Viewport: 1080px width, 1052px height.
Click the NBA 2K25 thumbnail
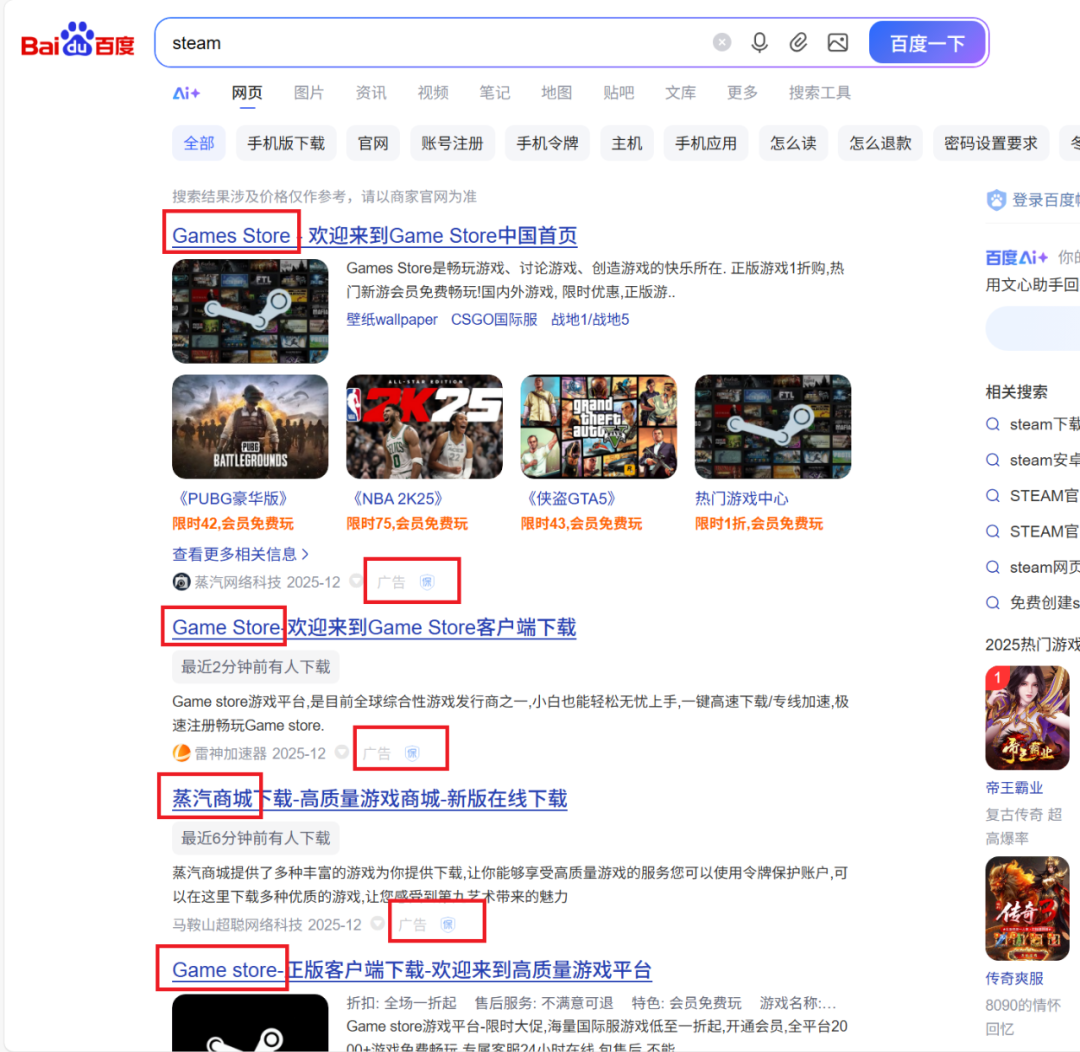coord(424,426)
